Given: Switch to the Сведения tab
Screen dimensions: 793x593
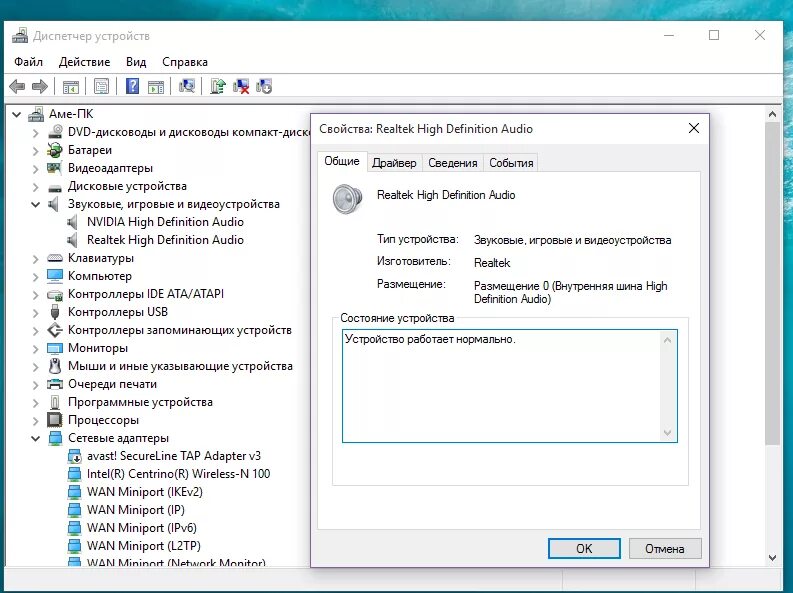Looking at the screenshot, I should (453, 163).
